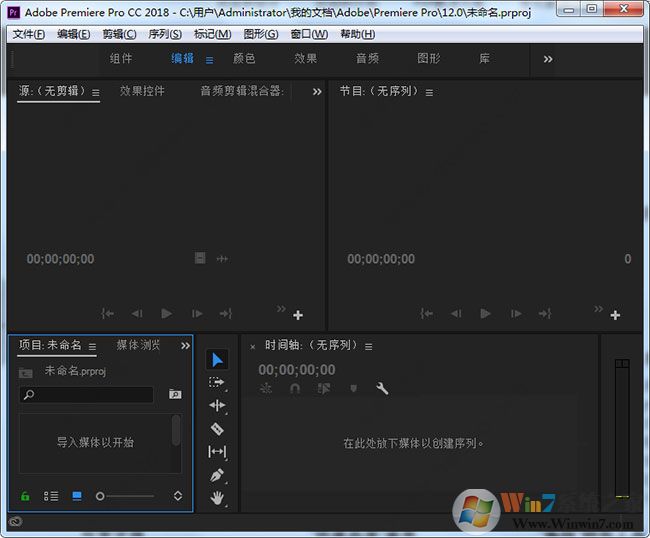Expand hidden source panel tabs chevron
650x538 pixels.
317,92
